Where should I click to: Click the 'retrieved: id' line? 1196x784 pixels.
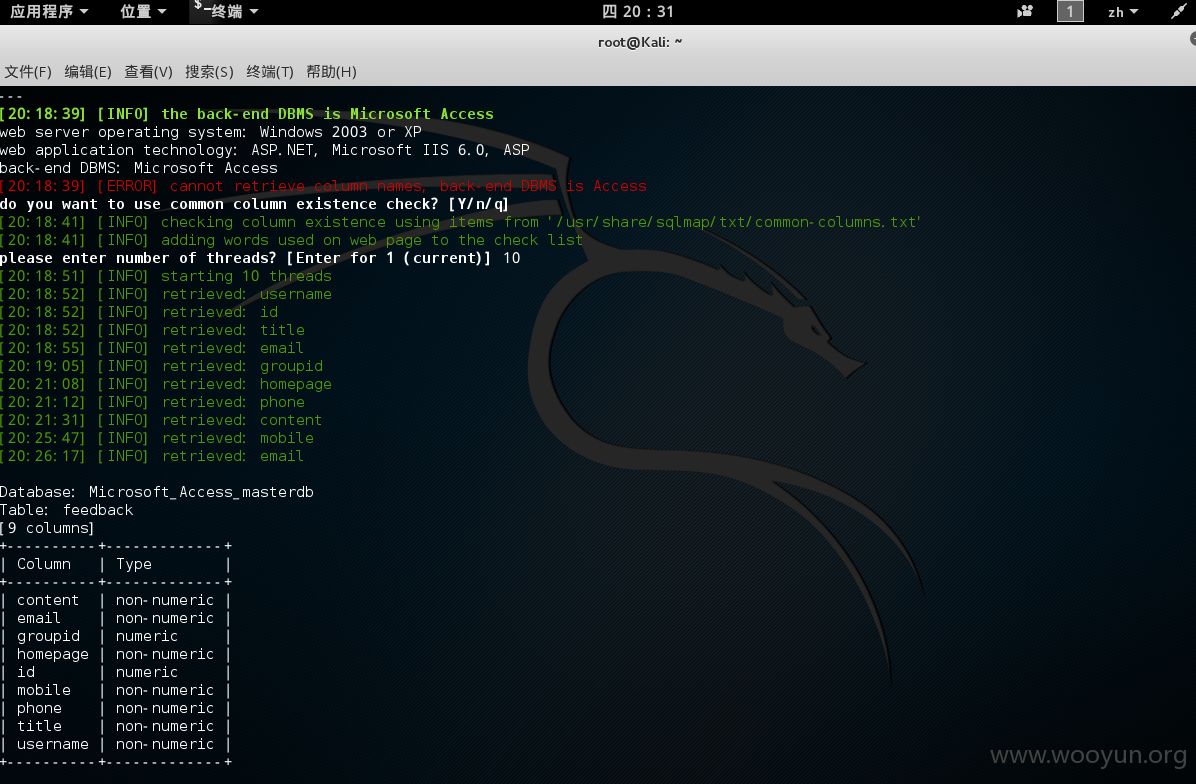(x=139, y=312)
